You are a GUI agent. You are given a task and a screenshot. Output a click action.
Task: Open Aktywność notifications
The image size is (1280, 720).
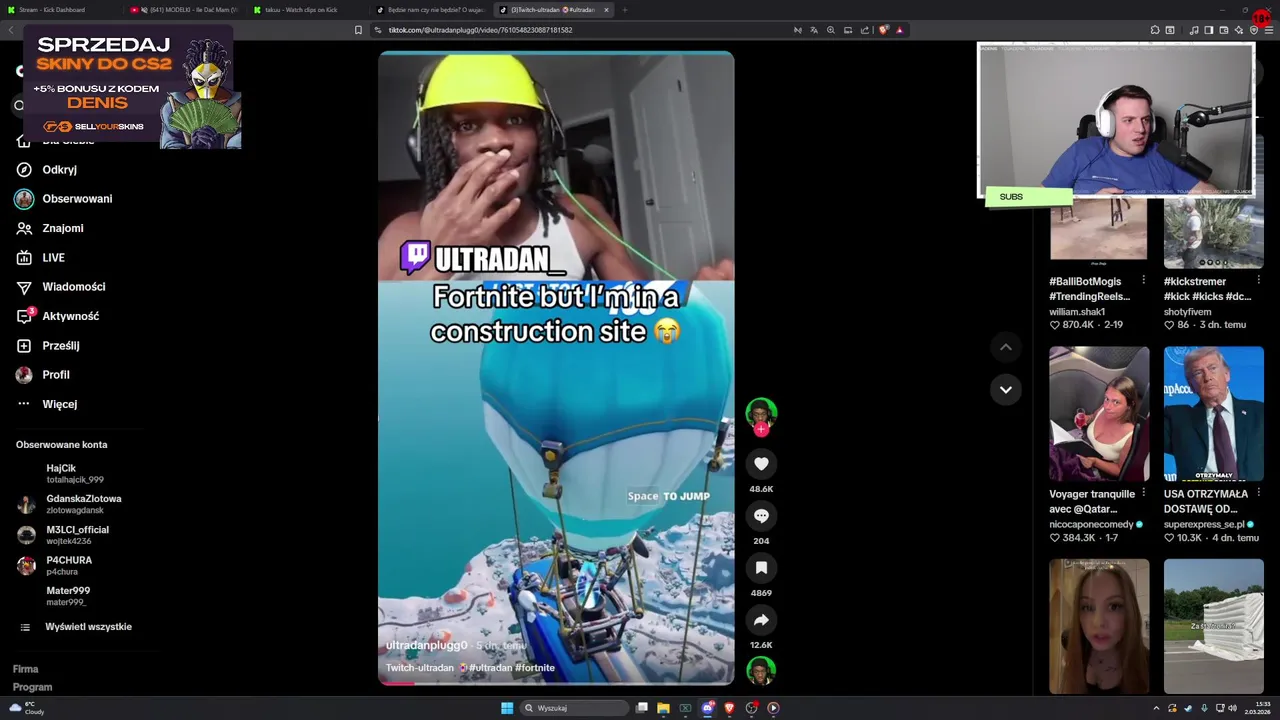pyautogui.click(x=58, y=316)
